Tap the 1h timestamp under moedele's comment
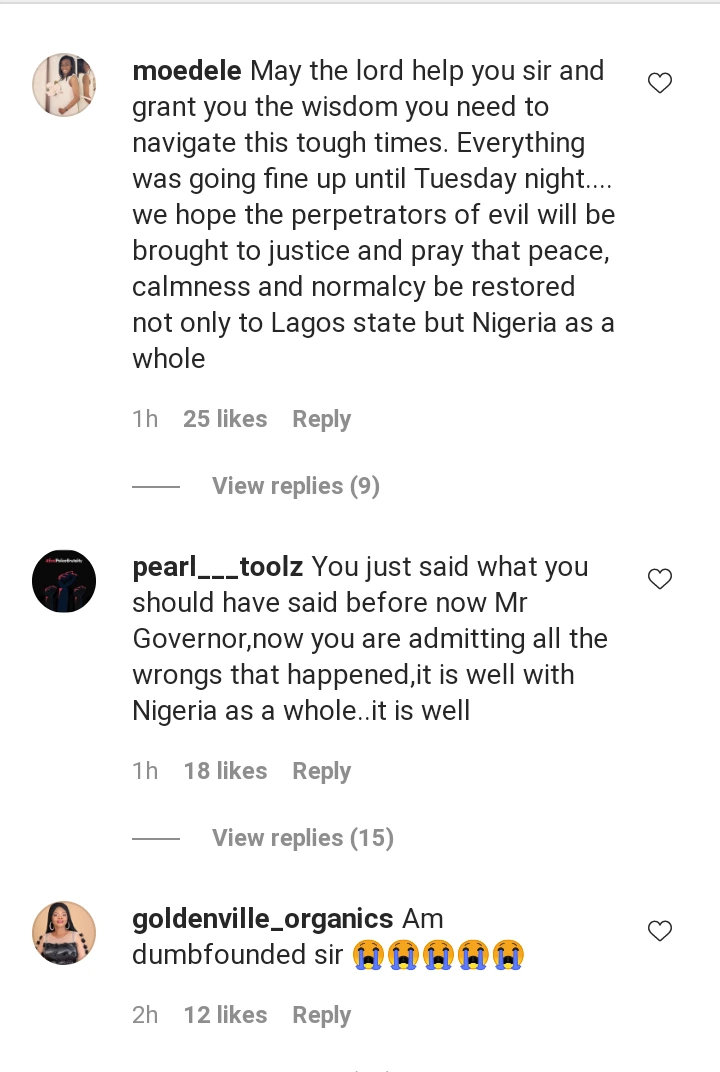 145,419
